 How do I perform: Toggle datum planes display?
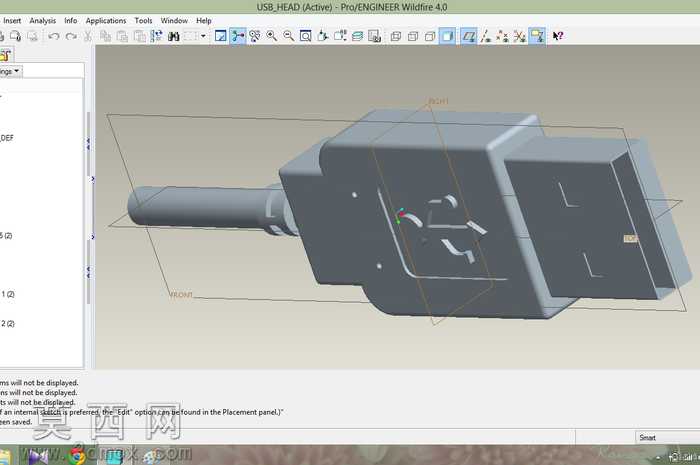click(x=468, y=36)
